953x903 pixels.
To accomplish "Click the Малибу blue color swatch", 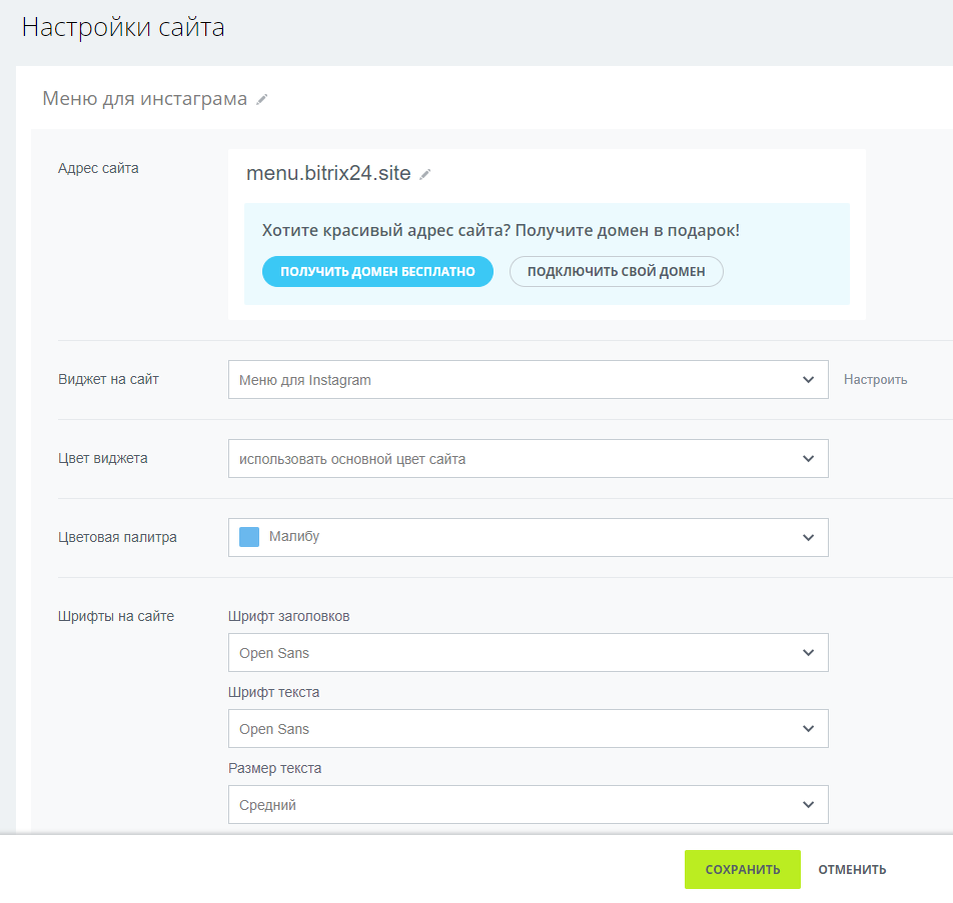I will tap(249, 537).
